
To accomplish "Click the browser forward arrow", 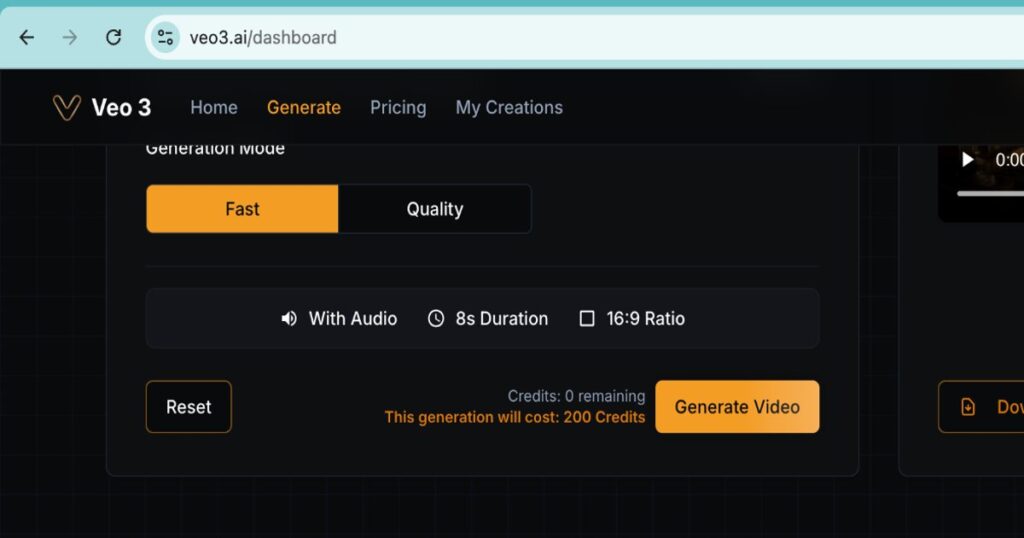I will (69, 38).
